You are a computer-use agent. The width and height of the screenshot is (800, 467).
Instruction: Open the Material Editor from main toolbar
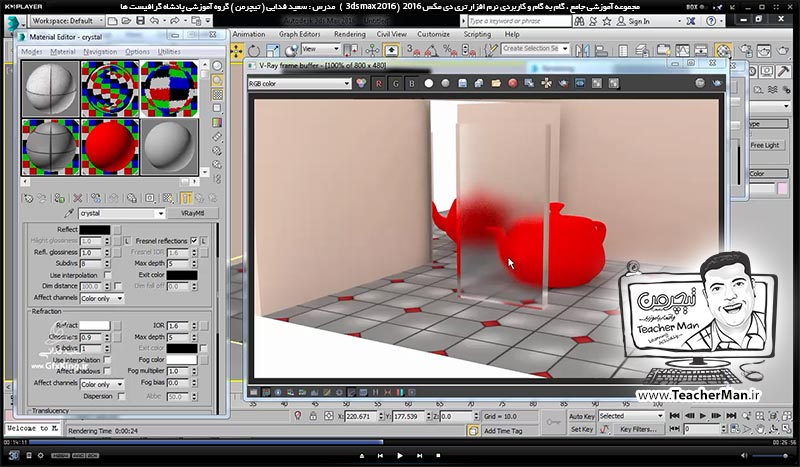click(x=723, y=50)
